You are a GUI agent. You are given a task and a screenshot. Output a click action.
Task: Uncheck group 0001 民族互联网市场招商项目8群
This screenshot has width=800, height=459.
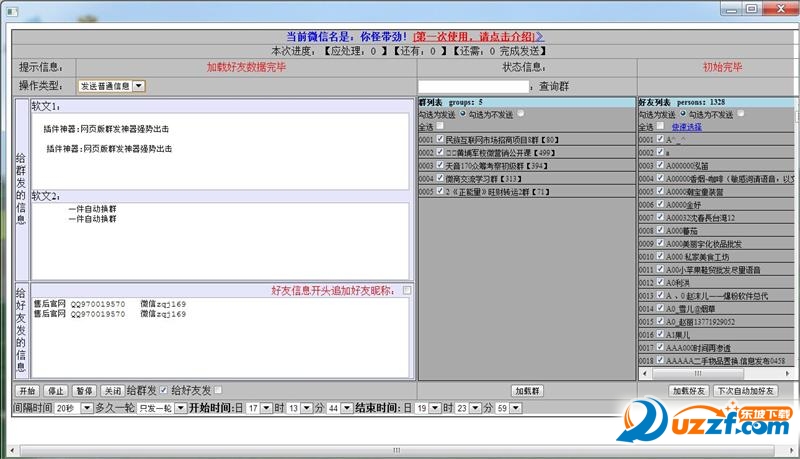440,139
